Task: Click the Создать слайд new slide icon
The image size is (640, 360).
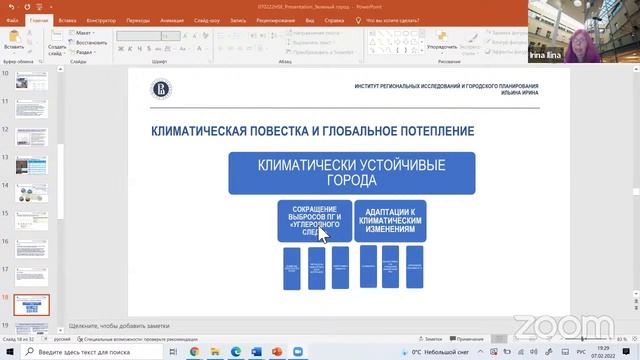Action: pyautogui.click(x=57, y=36)
